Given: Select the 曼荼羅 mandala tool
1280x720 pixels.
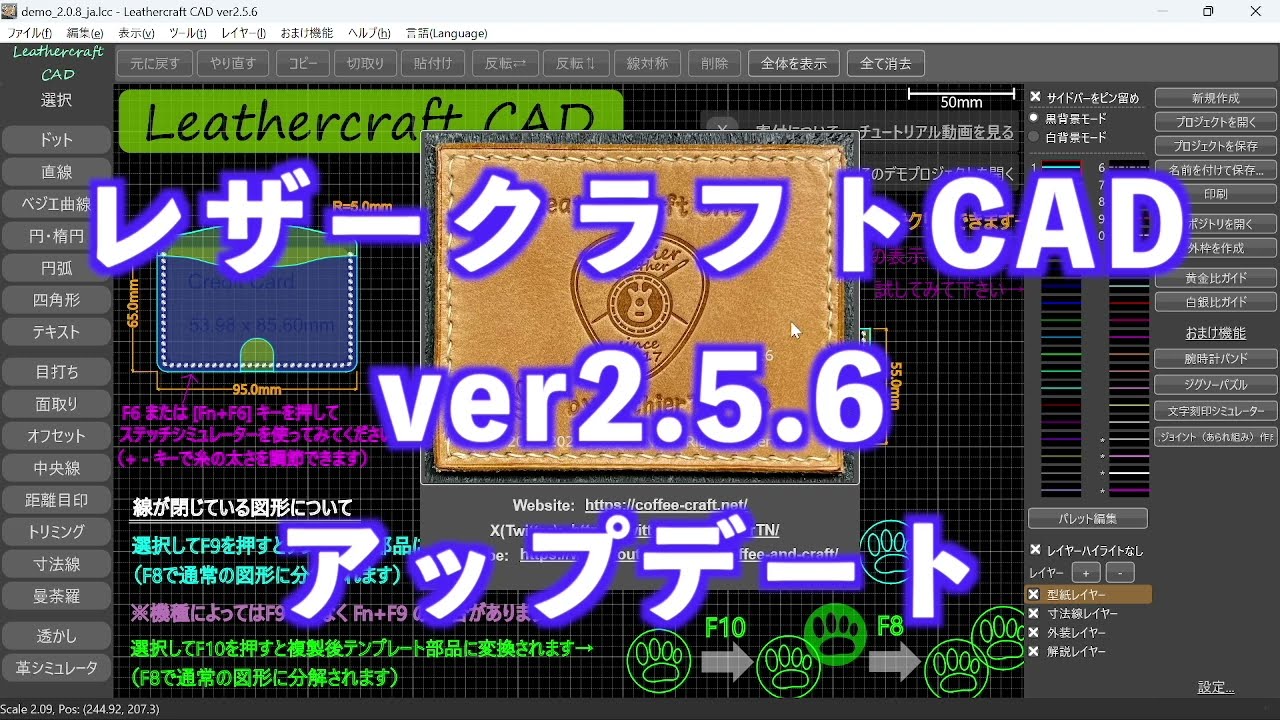Looking at the screenshot, I should (x=57, y=596).
